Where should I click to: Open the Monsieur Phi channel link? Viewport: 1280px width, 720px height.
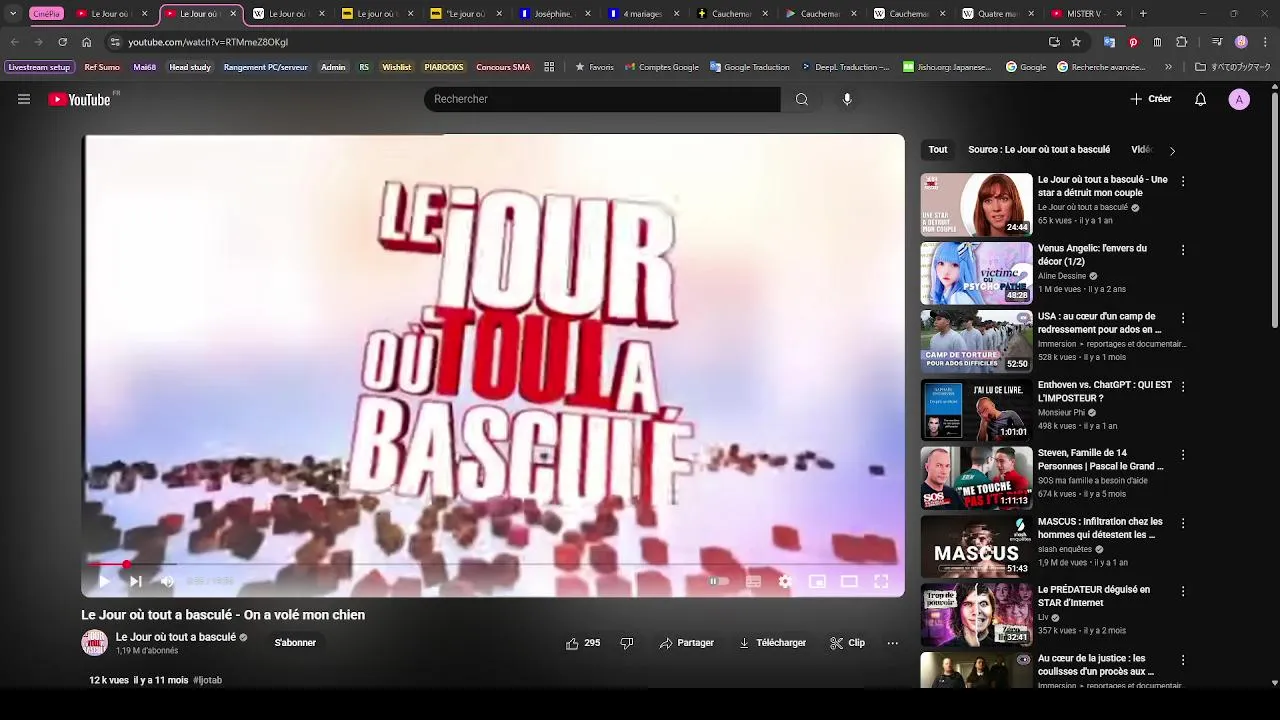tap(1061, 412)
